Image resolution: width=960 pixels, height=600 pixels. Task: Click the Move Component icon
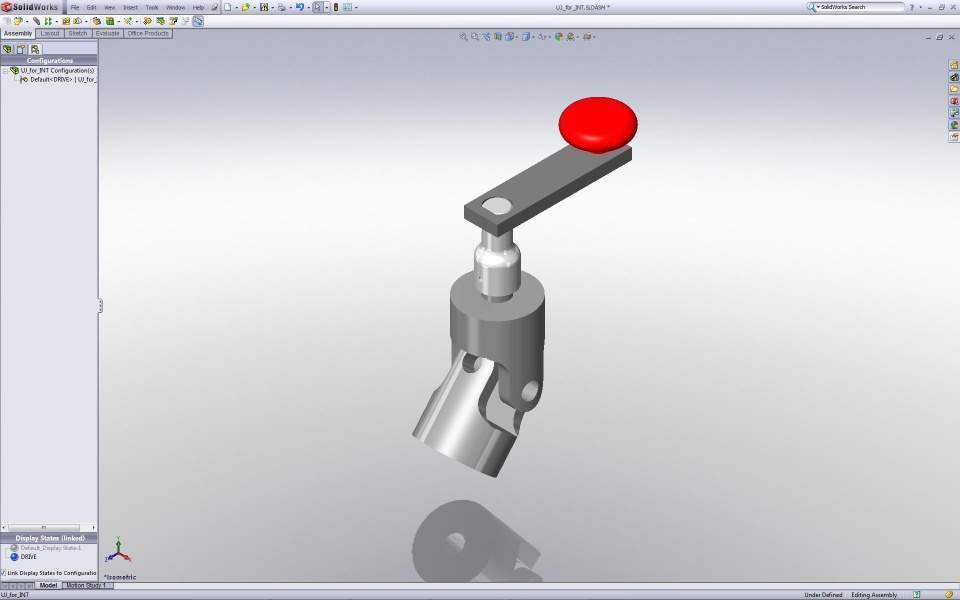[77, 21]
